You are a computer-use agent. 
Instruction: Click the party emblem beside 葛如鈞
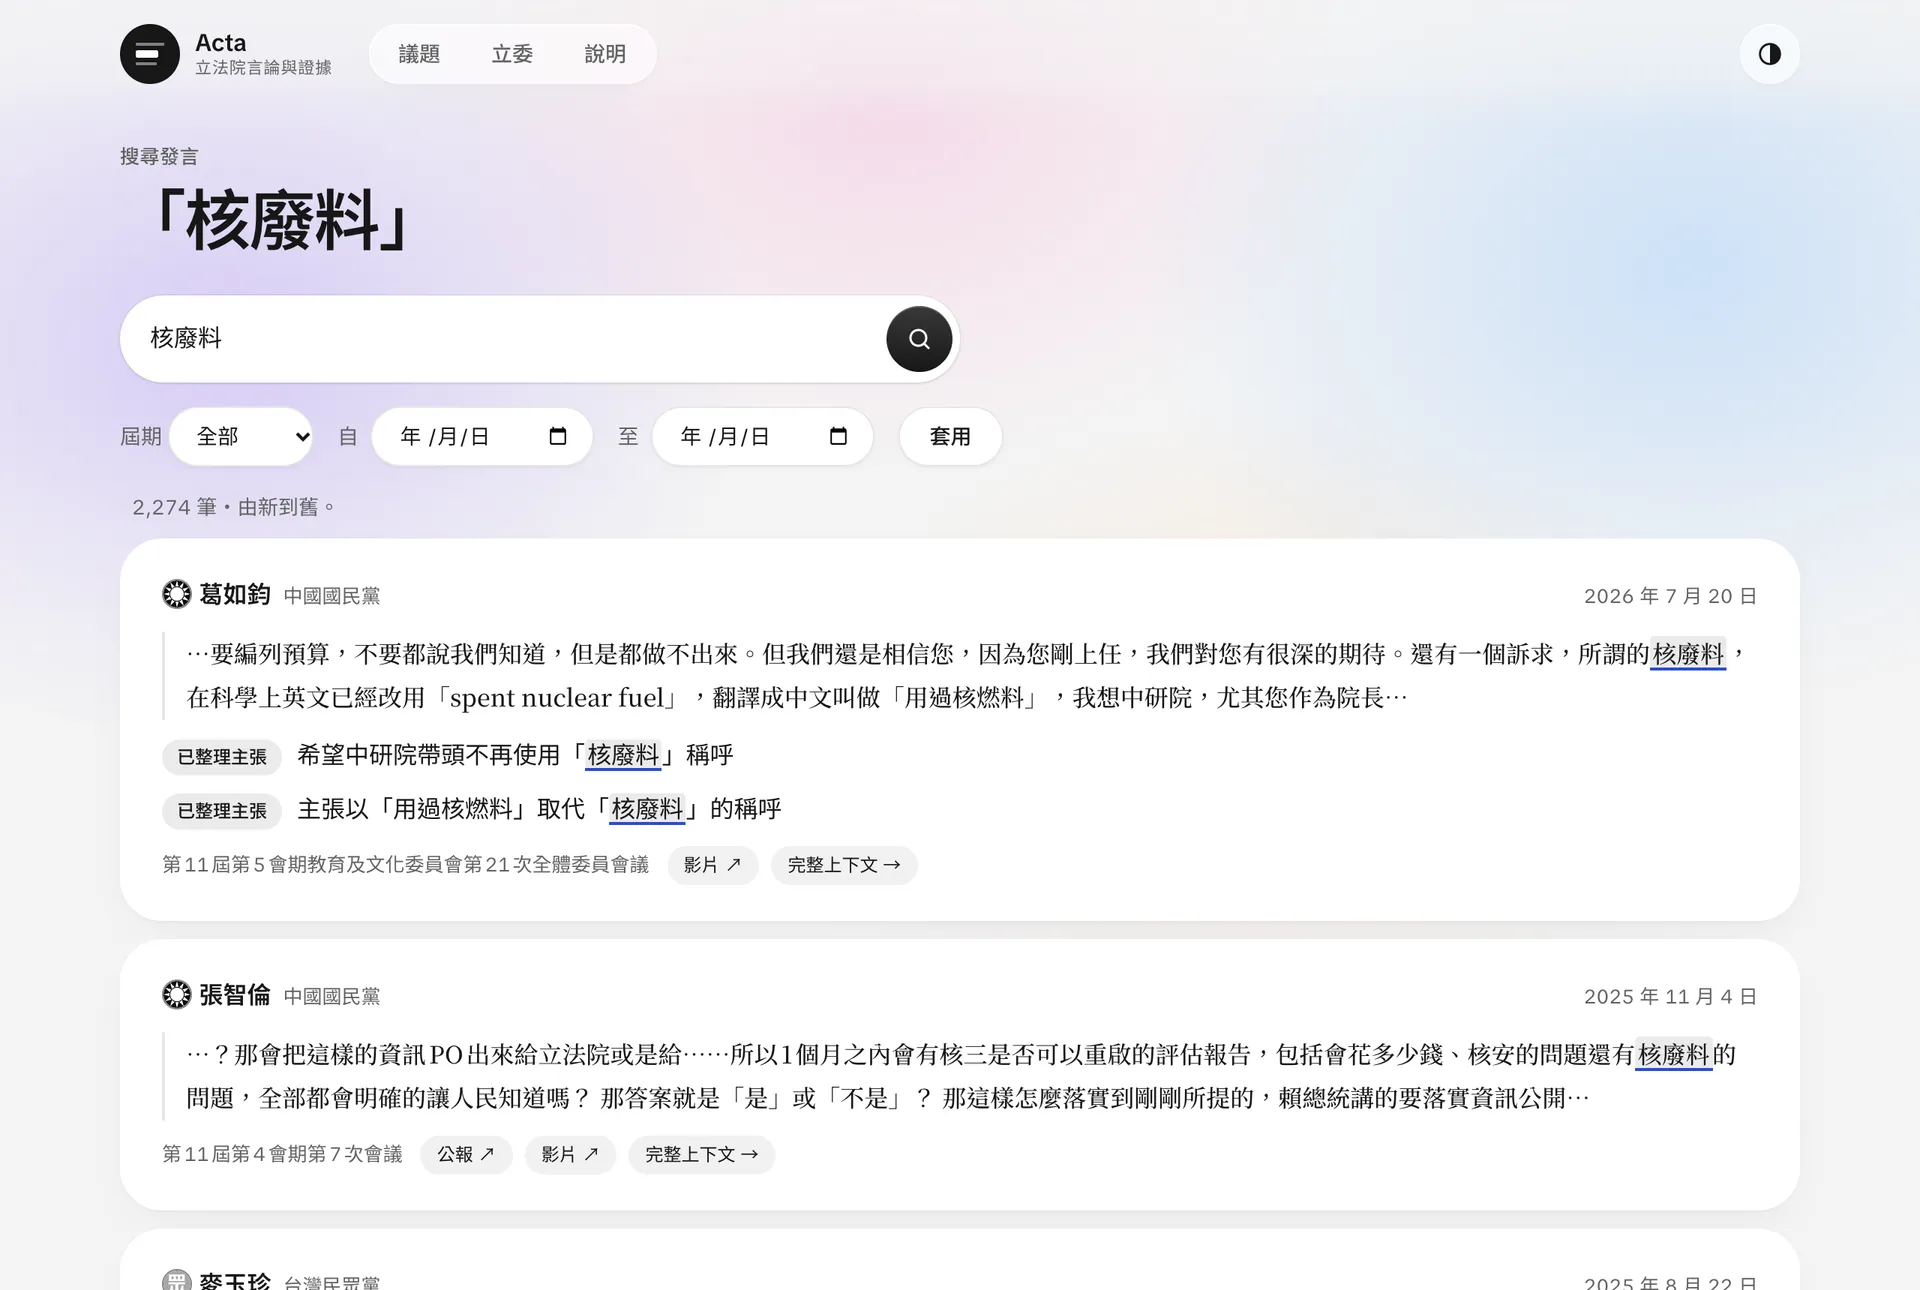(177, 594)
